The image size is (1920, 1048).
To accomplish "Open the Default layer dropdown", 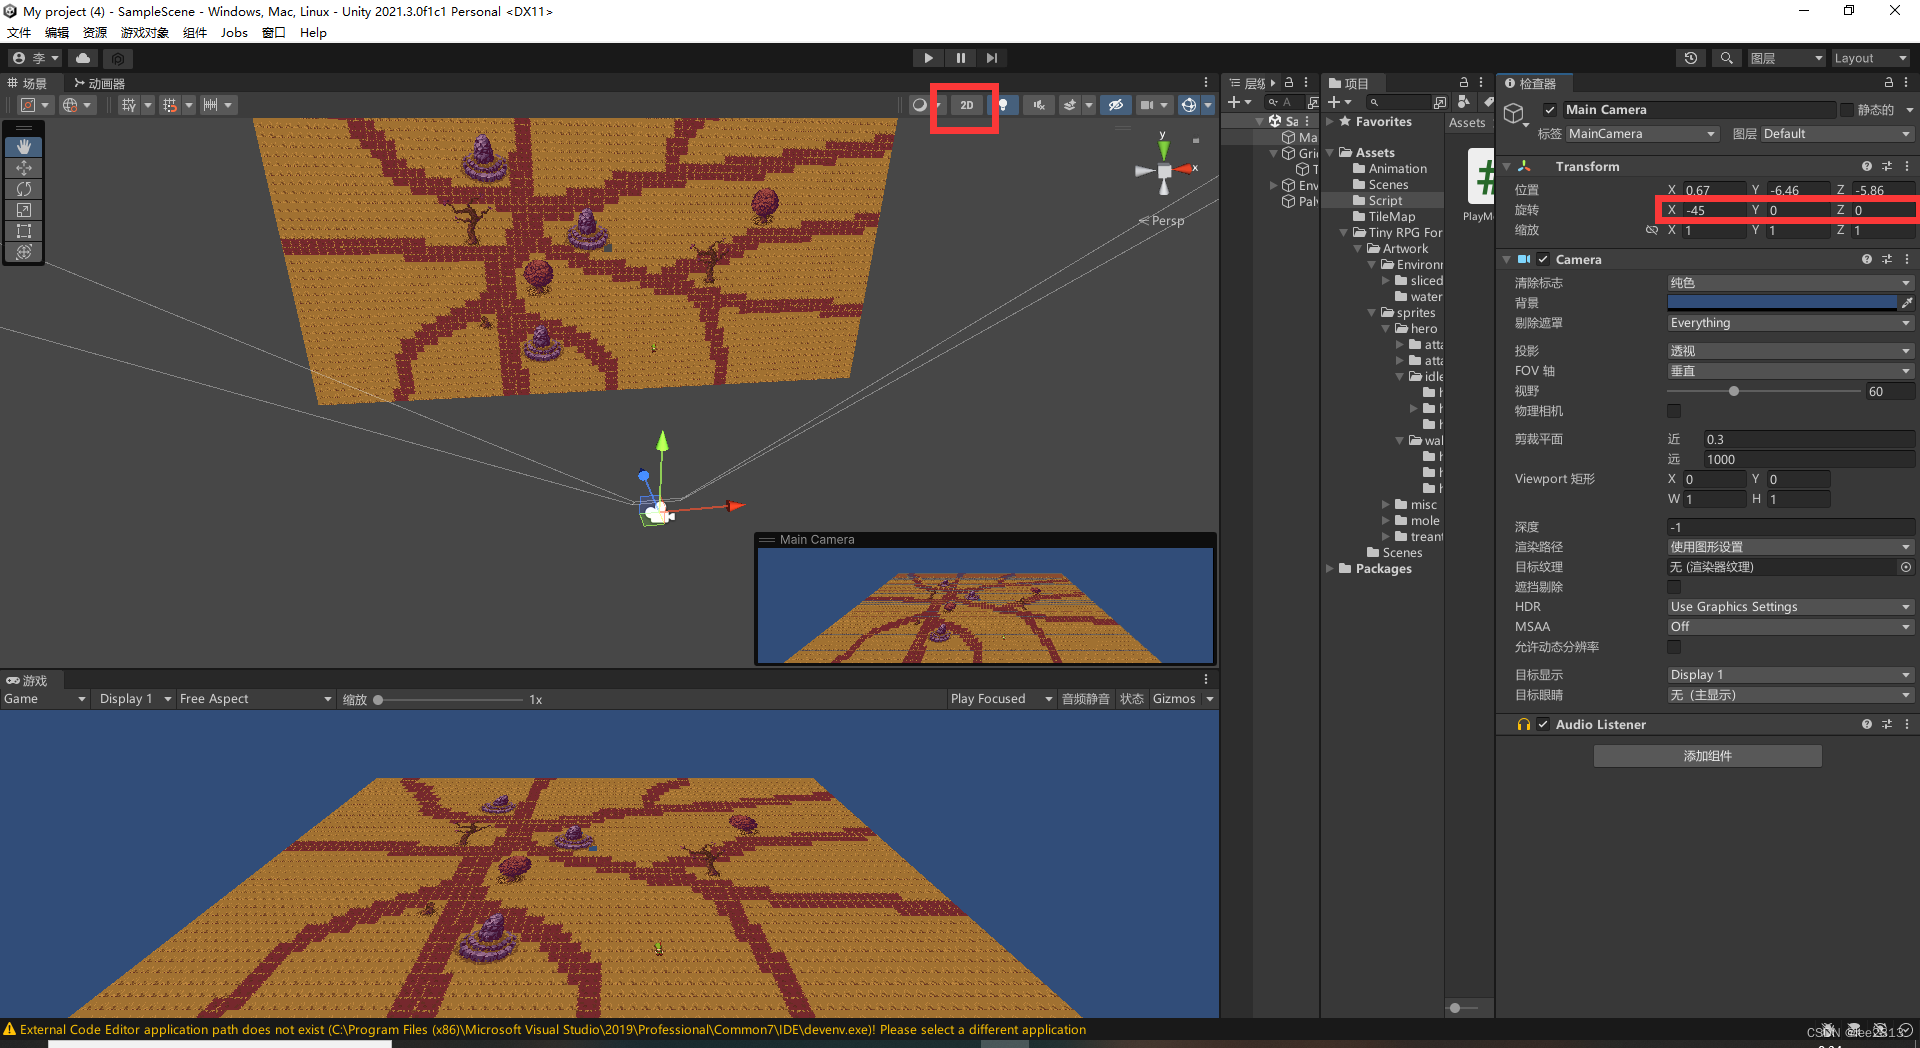I will [x=1837, y=134].
